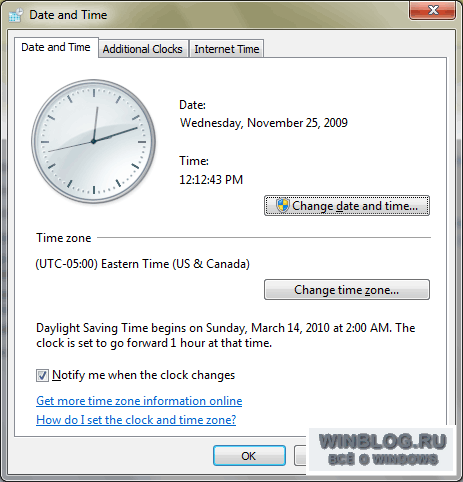This screenshot has height=482, width=463.
Task: Open Change time zone dialog
Action: click(347, 290)
